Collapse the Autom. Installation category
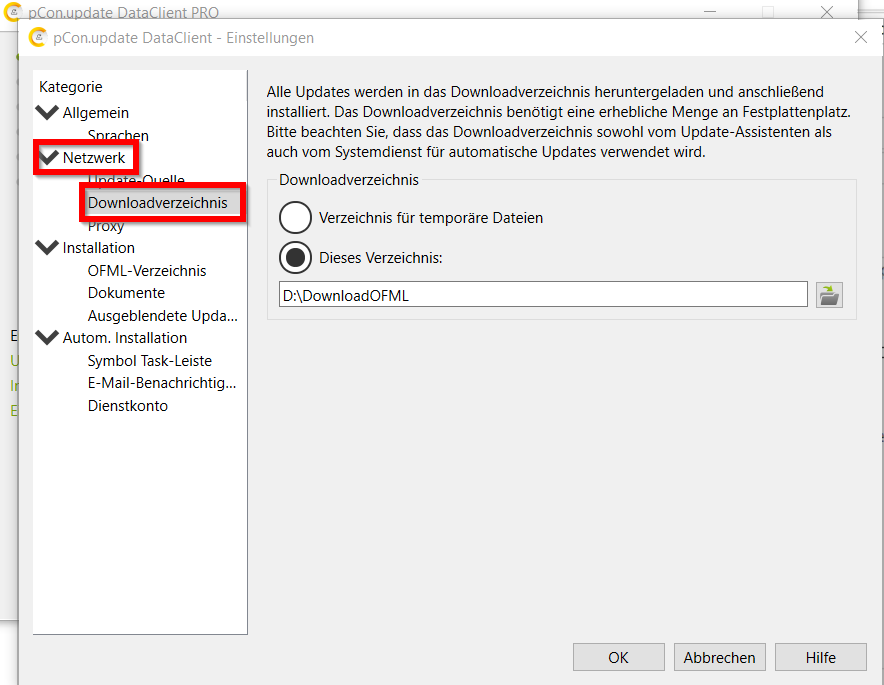The image size is (884, 685). click(x=47, y=338)
